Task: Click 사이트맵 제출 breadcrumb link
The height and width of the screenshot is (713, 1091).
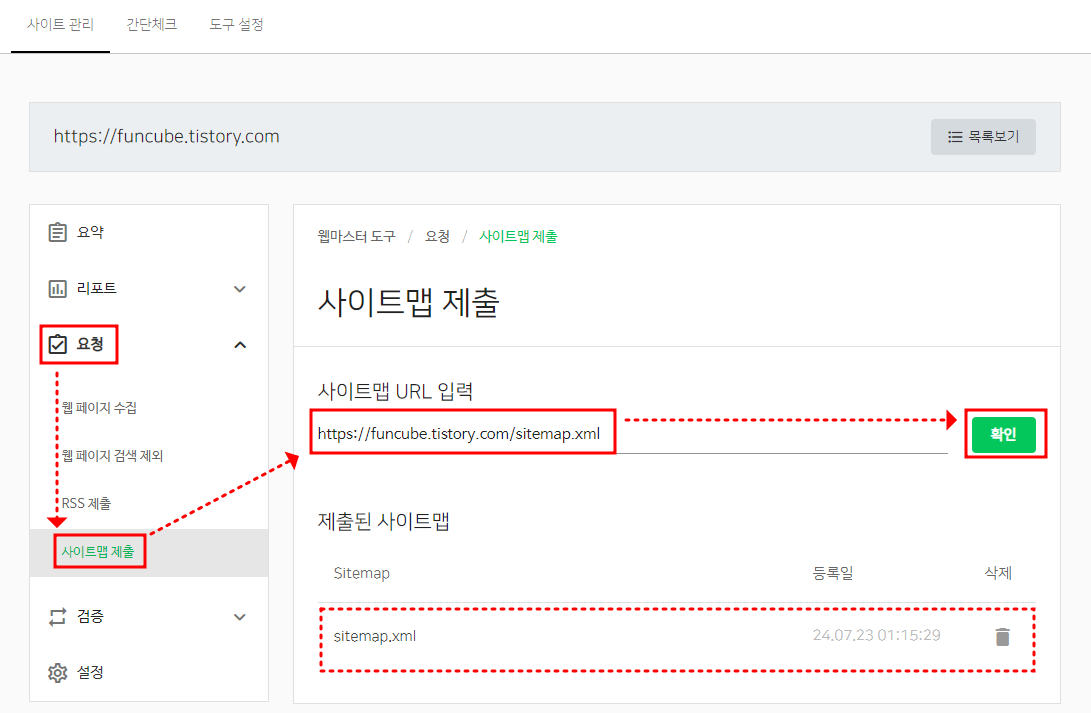Action: 518,237
